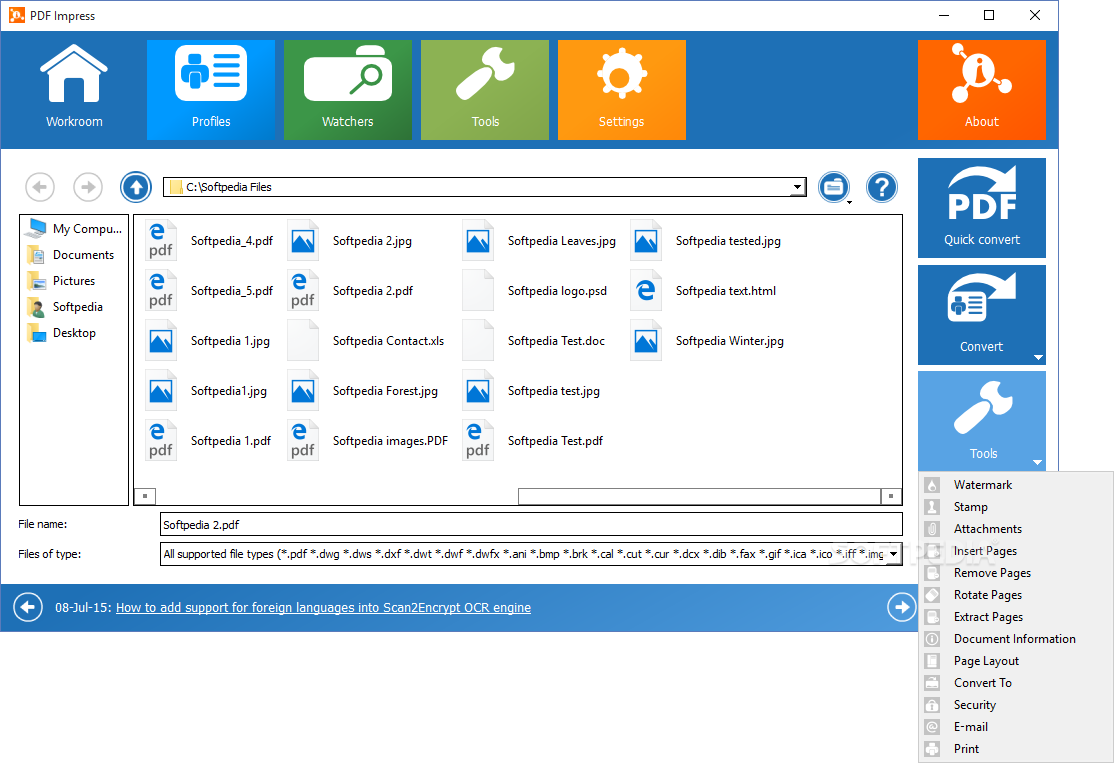Choose E-mail menu entry
This screenshot has height=763, width=1114.
click(1016, 727)
